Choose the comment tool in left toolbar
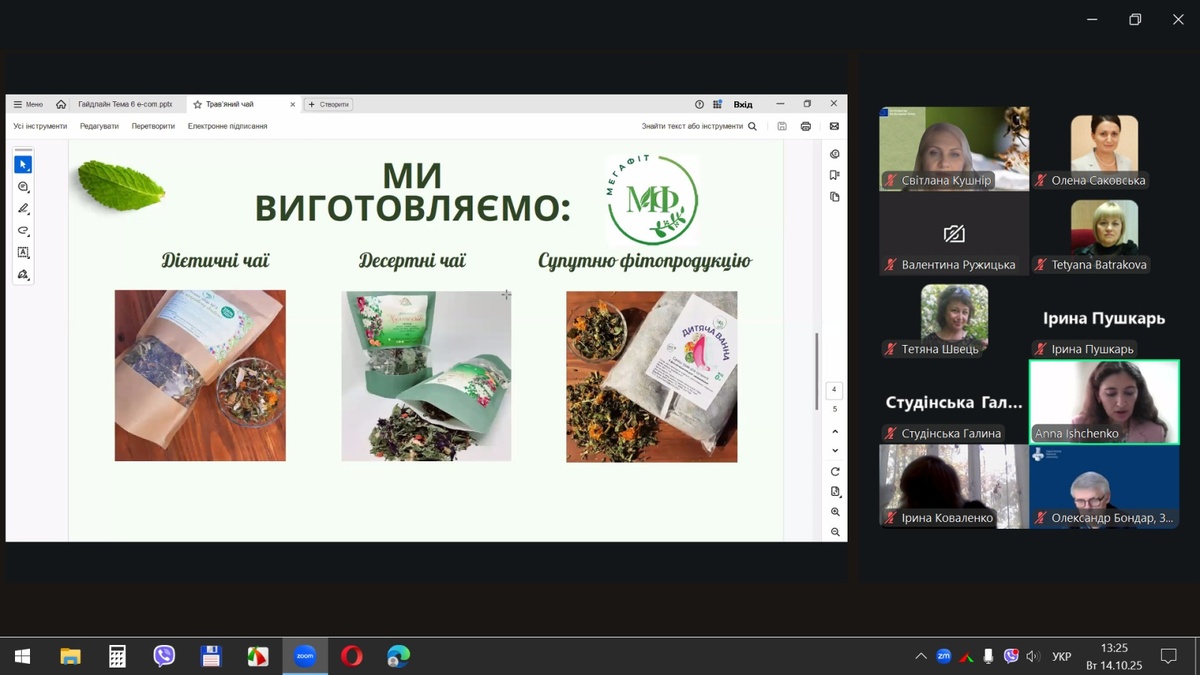Viewport: 1200px width, 675px height. (x=23, y=187)
